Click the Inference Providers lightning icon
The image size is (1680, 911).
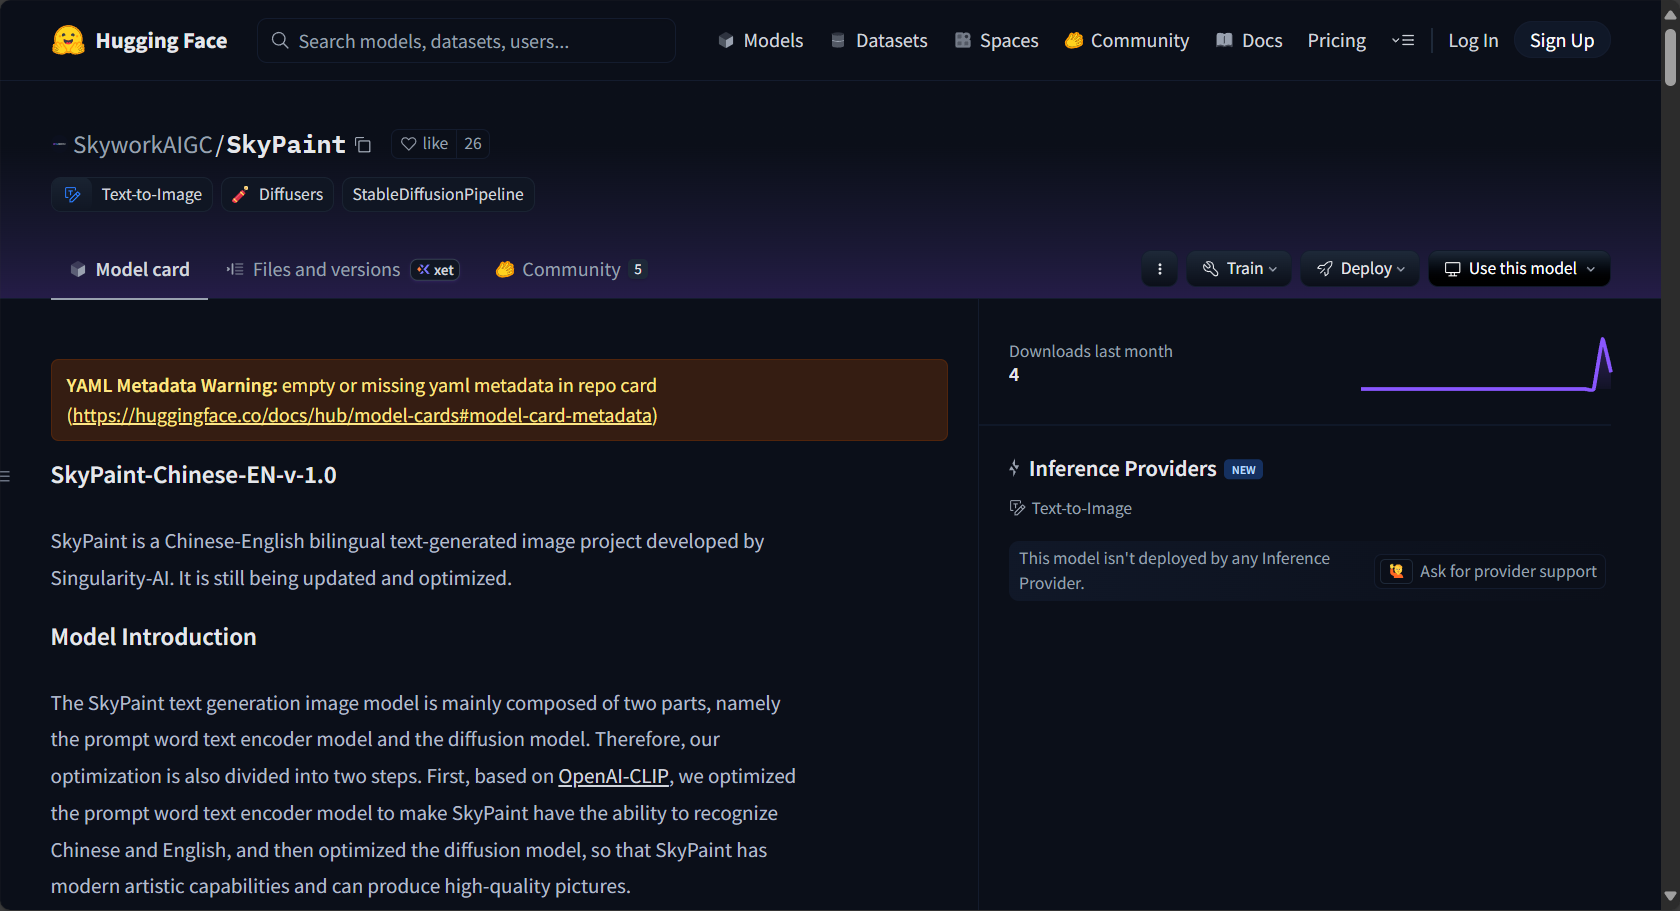tap(1014, 468)
